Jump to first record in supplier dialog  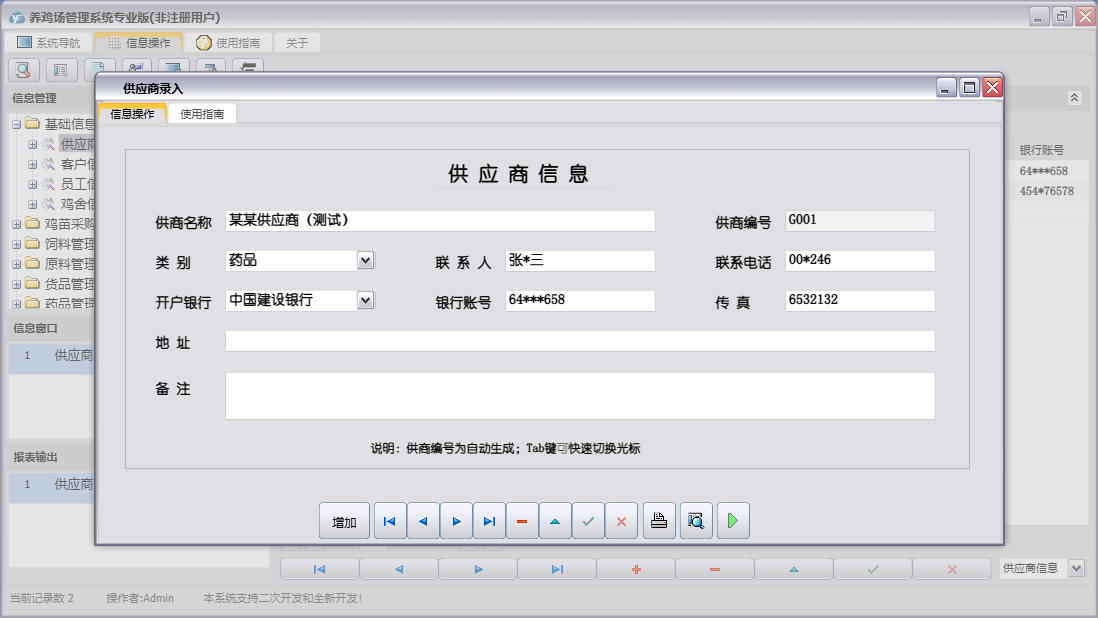[x=390, y=521]
